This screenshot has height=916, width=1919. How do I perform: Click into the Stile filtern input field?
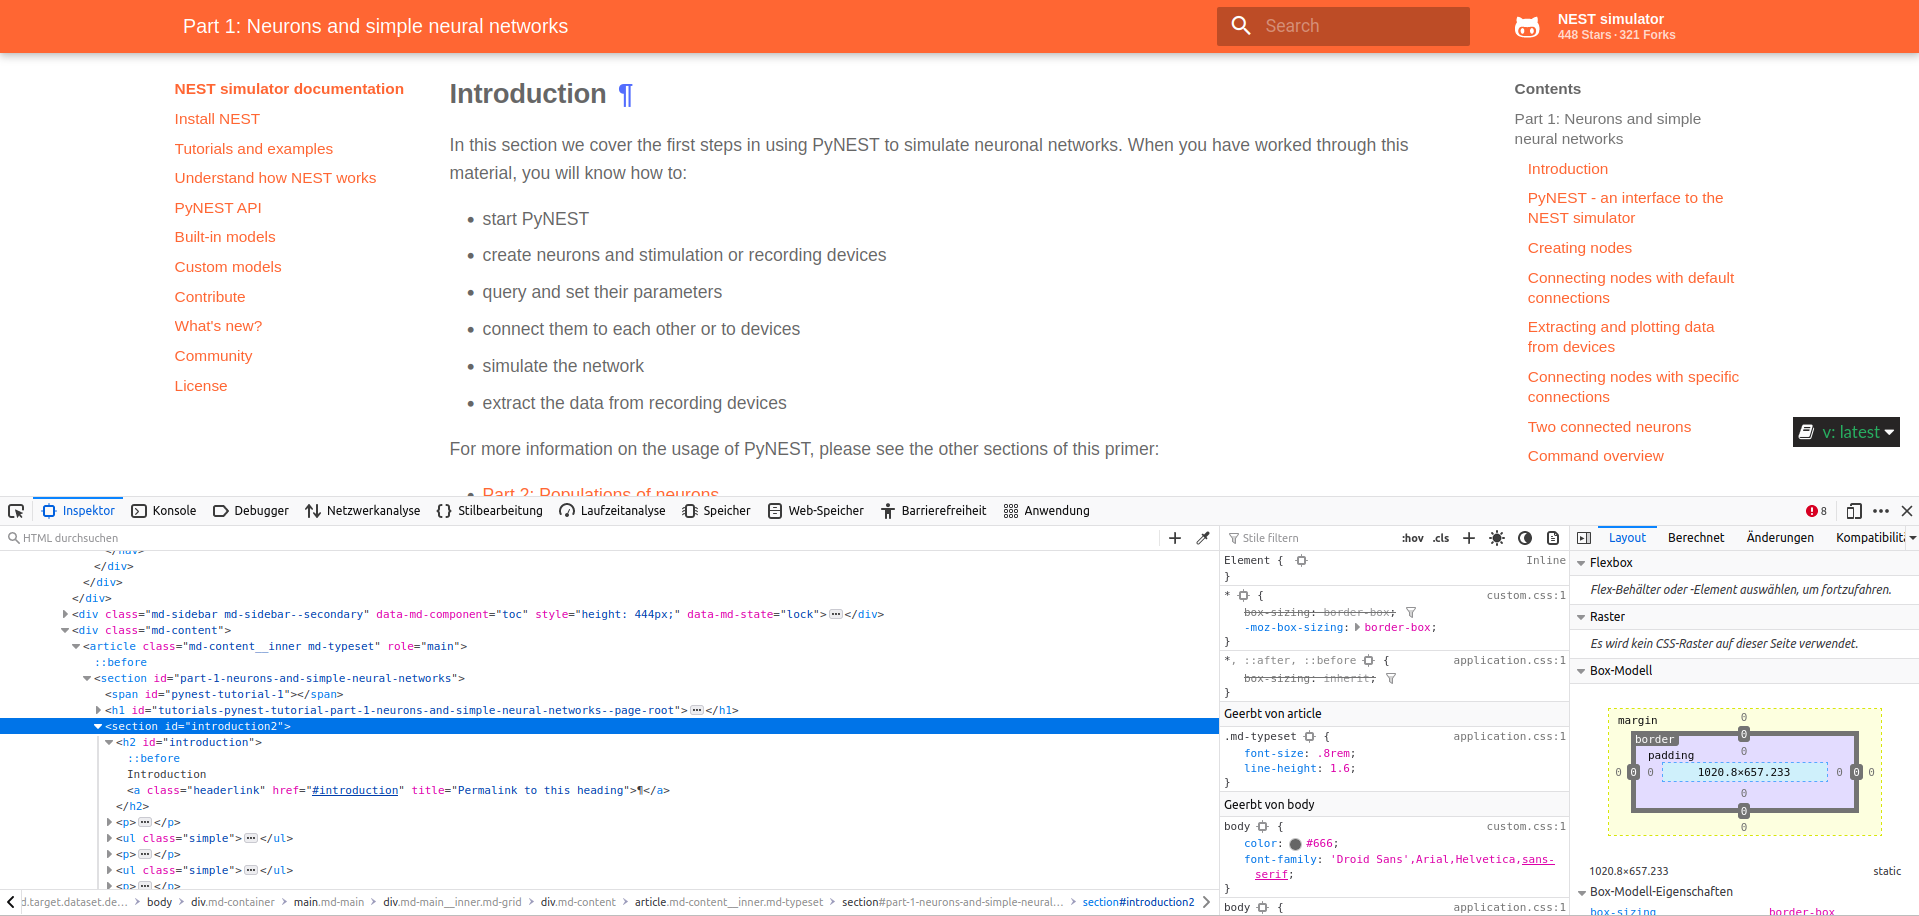(x=1300, y=538)
